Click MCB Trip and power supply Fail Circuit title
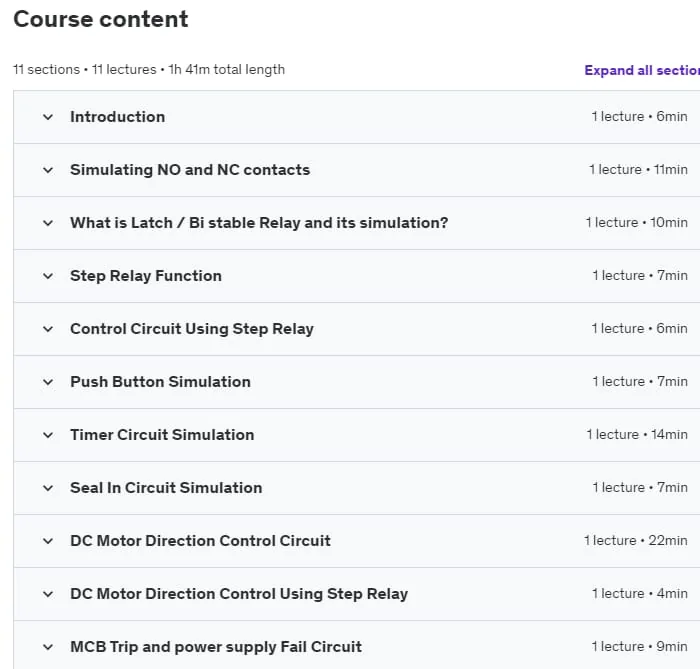Screen dimensions: 700x669 pyautogui.click(x=216, y=647)
